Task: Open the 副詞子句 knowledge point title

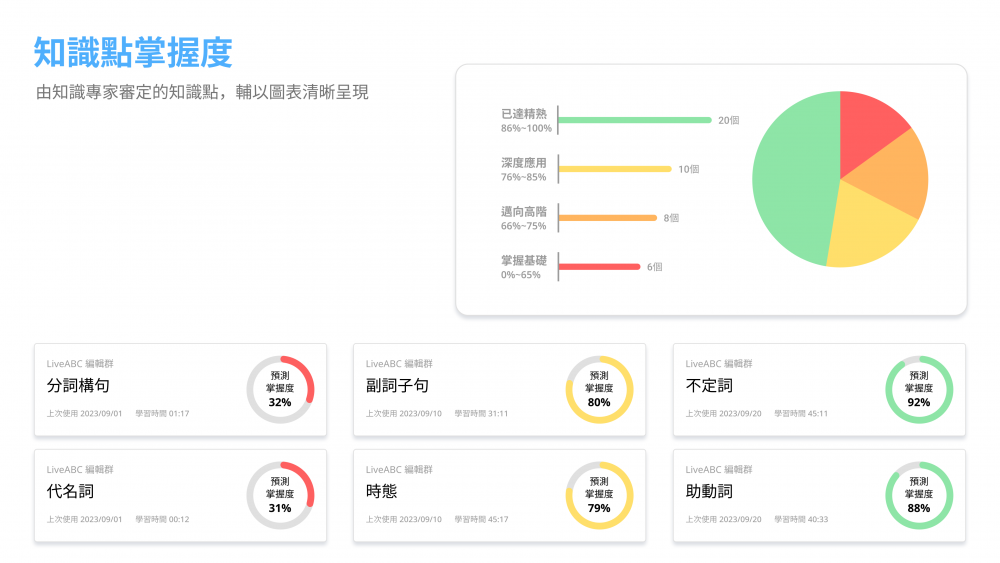Action: (397, 386)
